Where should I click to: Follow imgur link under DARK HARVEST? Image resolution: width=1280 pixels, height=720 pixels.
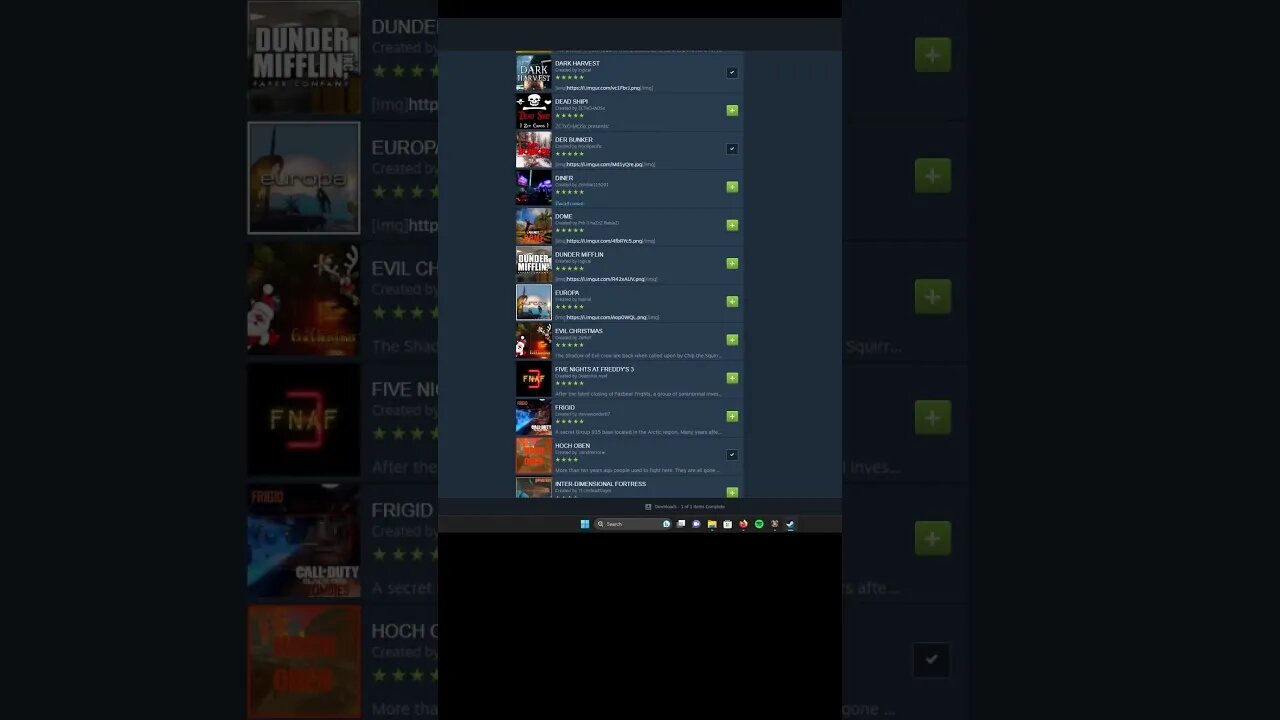pos(602,88)
